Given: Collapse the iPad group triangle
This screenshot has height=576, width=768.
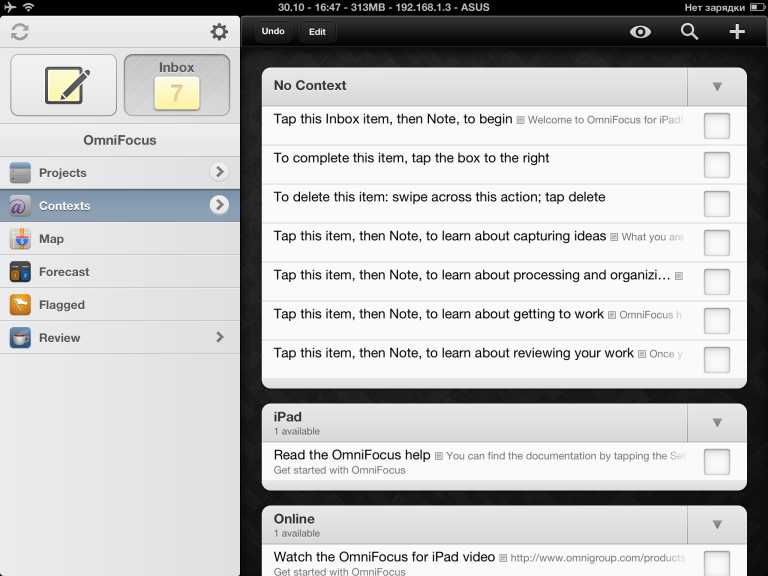Looking at the screenshot, I should 717,423.
